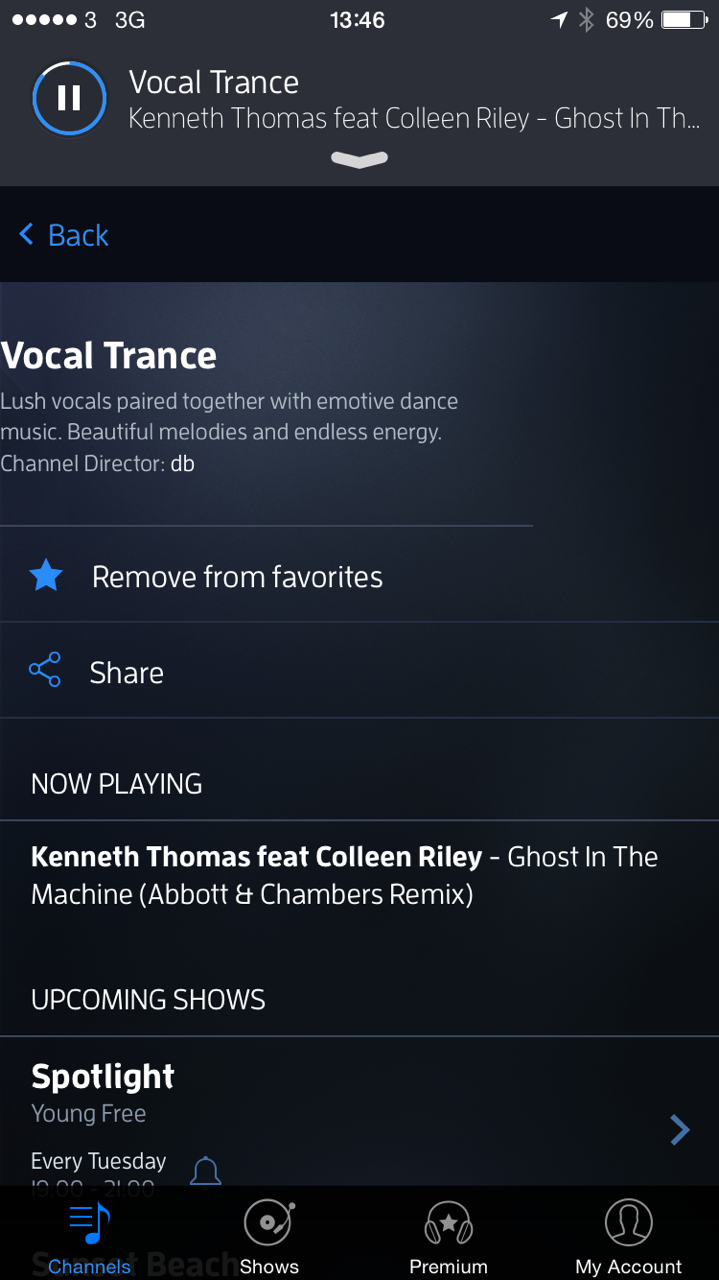Open the Share option row

pos(359,671)
